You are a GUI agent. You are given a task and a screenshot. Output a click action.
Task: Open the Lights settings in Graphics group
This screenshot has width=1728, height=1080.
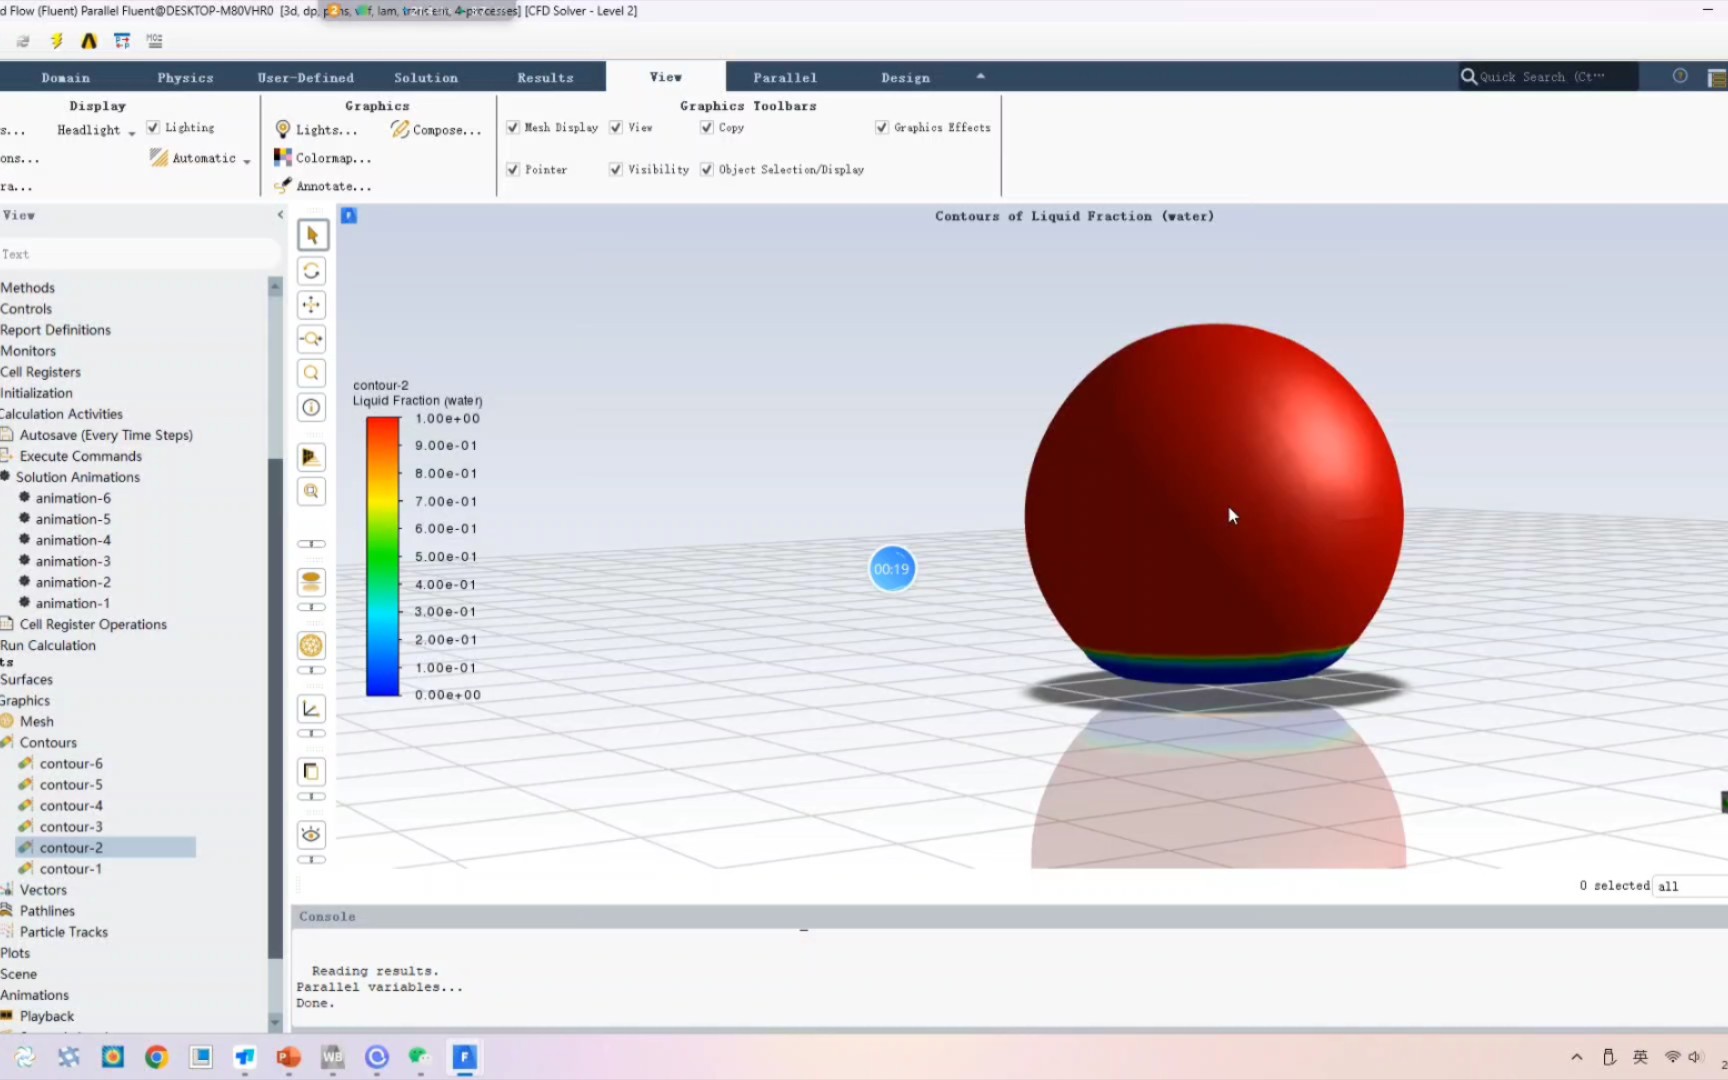pos(316,129)
